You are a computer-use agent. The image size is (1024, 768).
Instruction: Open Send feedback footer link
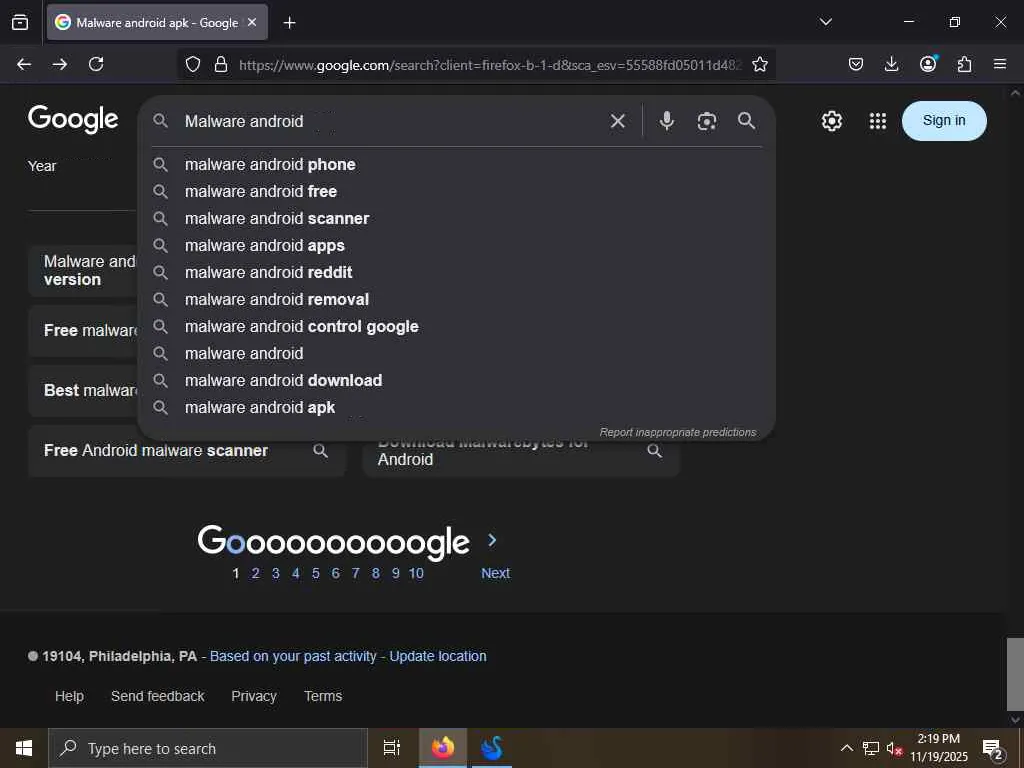pyautogui.click(x=157, y=696)
